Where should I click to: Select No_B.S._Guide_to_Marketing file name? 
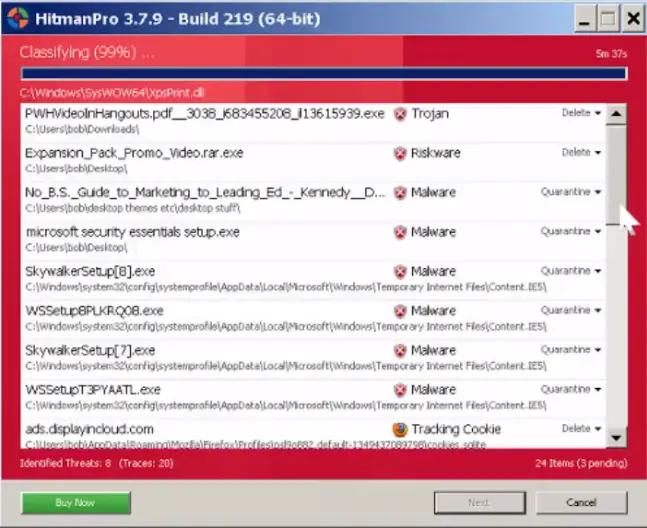[205, 192]
